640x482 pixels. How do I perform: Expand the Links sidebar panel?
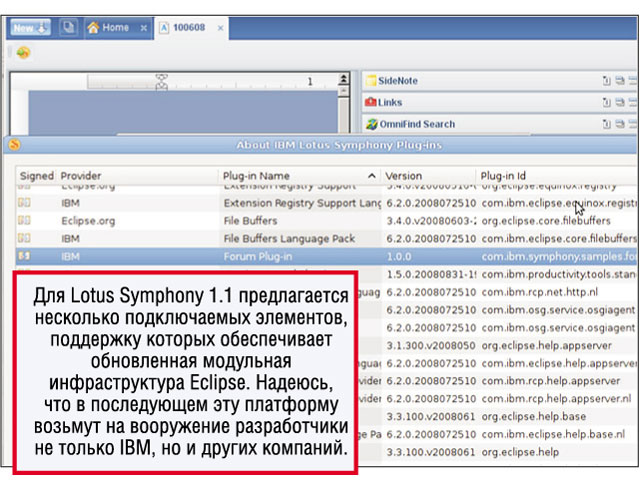[390, 102]
